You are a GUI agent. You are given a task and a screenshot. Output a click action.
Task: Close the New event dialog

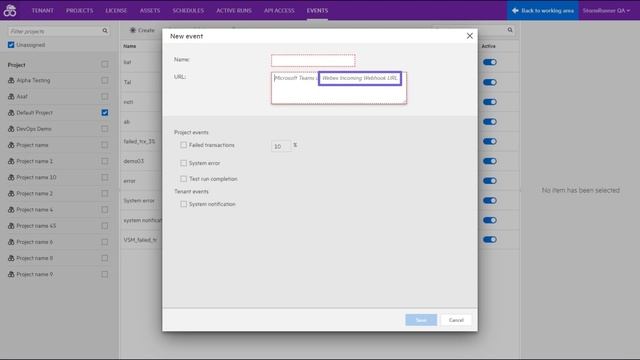[x=470, y=36]
